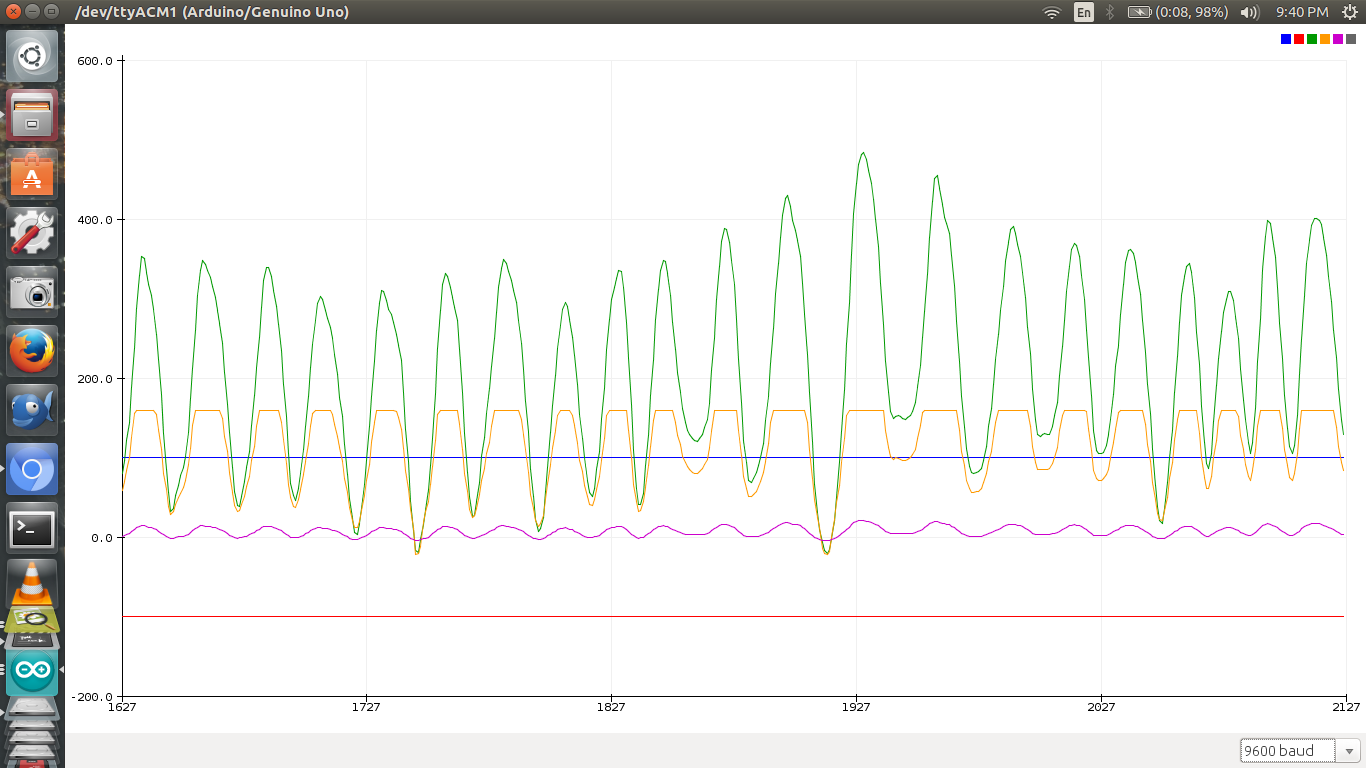
Task: Click the green legend color swatch
Action: point(1312,39)
